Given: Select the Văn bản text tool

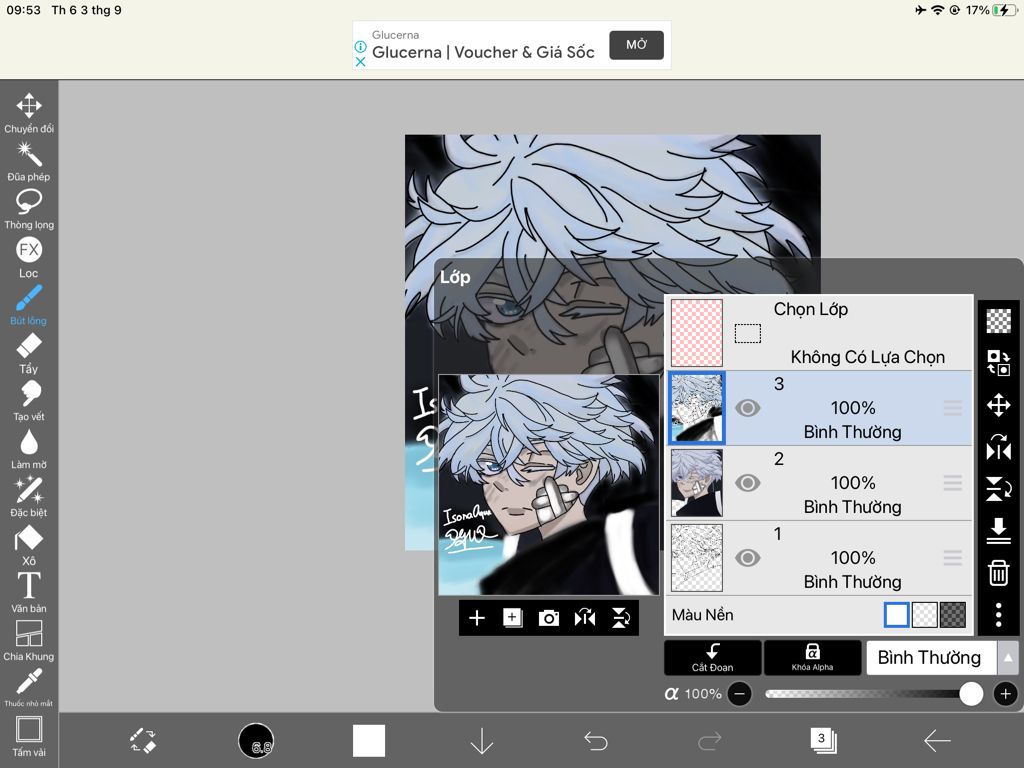Looking at the screenshot, I should point(29,593).
